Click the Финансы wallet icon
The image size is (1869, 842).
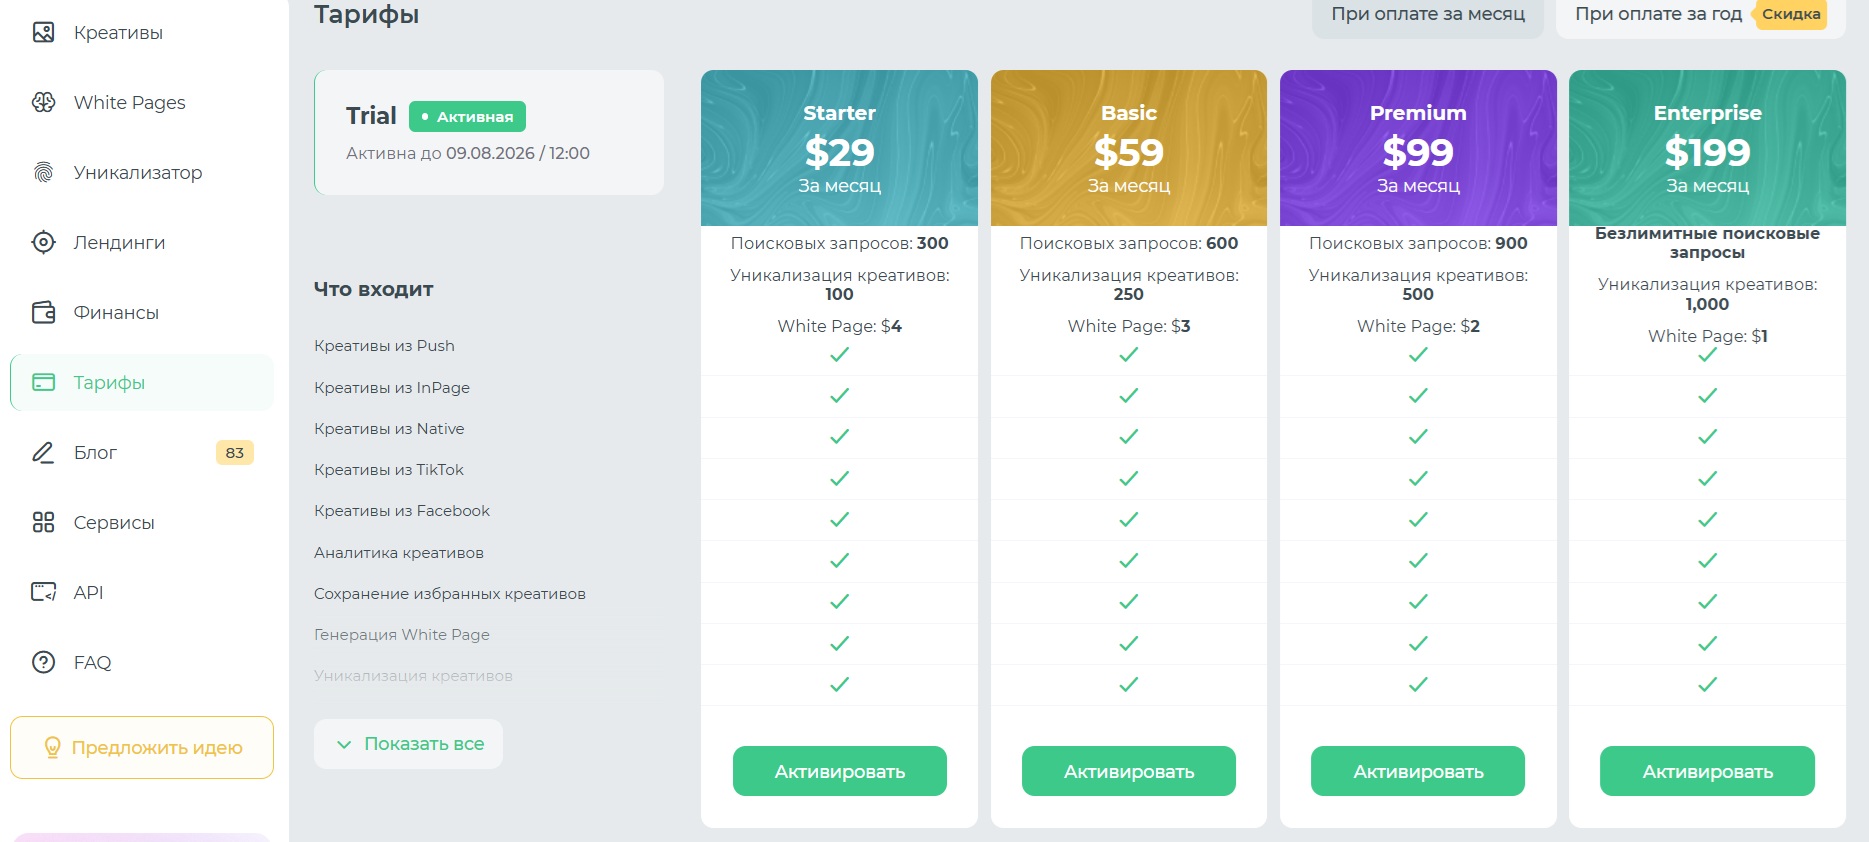[43, 312]
